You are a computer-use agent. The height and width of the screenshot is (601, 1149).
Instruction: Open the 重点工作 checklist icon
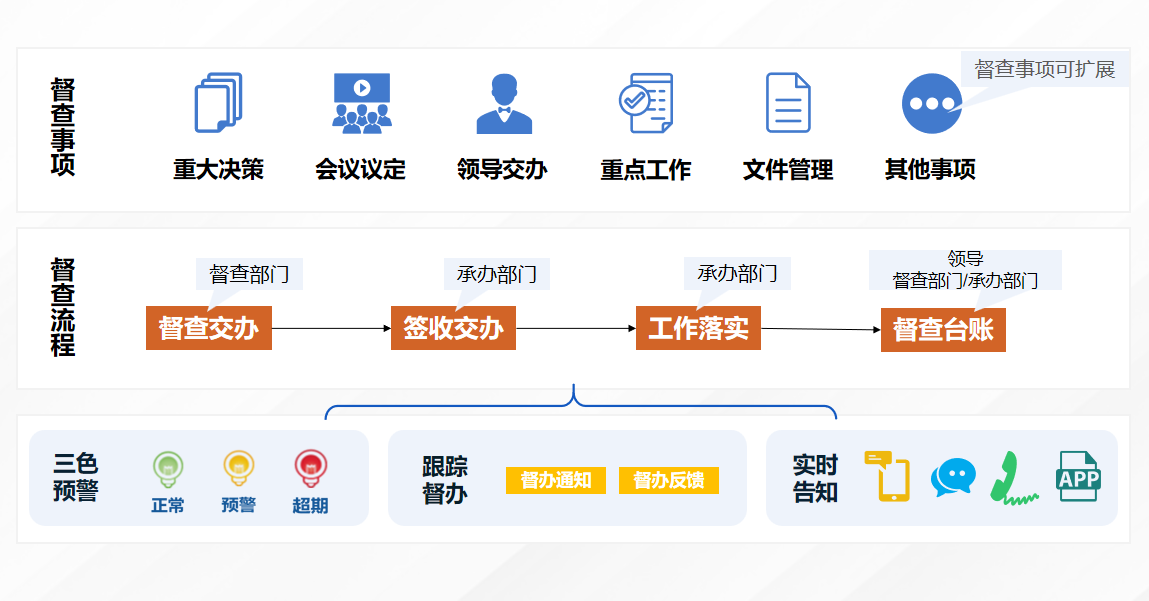[645, 103]
